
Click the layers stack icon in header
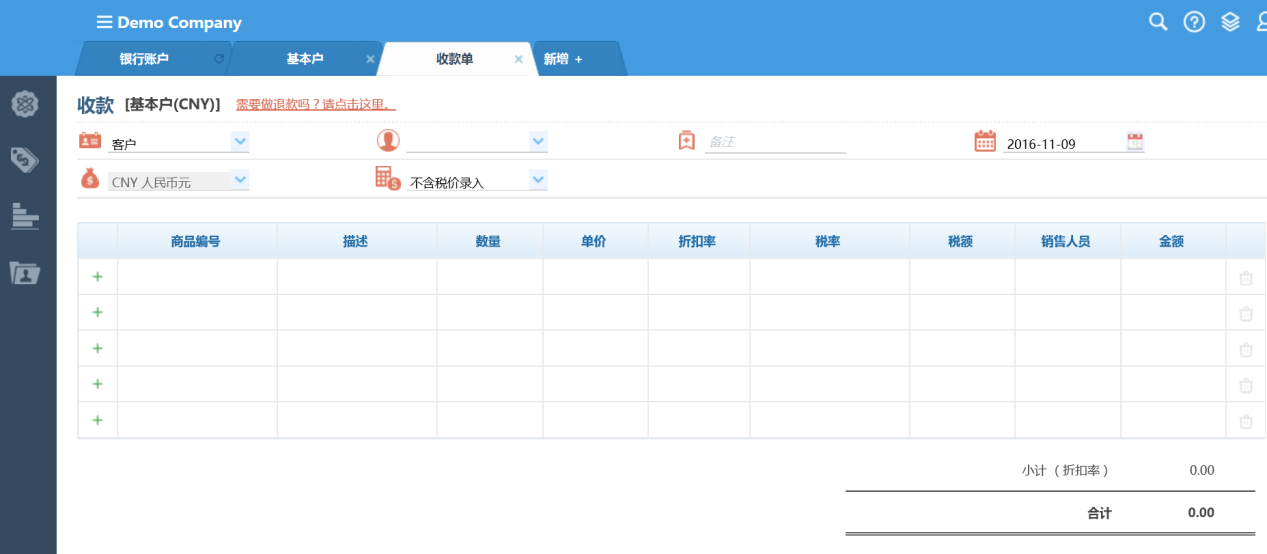(1230, 22)
